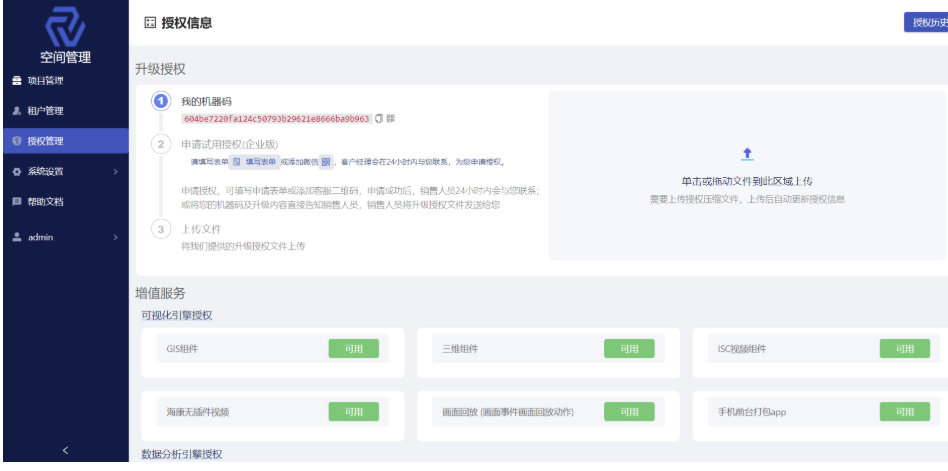The image size is (948, 471).
Task: Click the machine code text string
Action: [x=276, y=118]
